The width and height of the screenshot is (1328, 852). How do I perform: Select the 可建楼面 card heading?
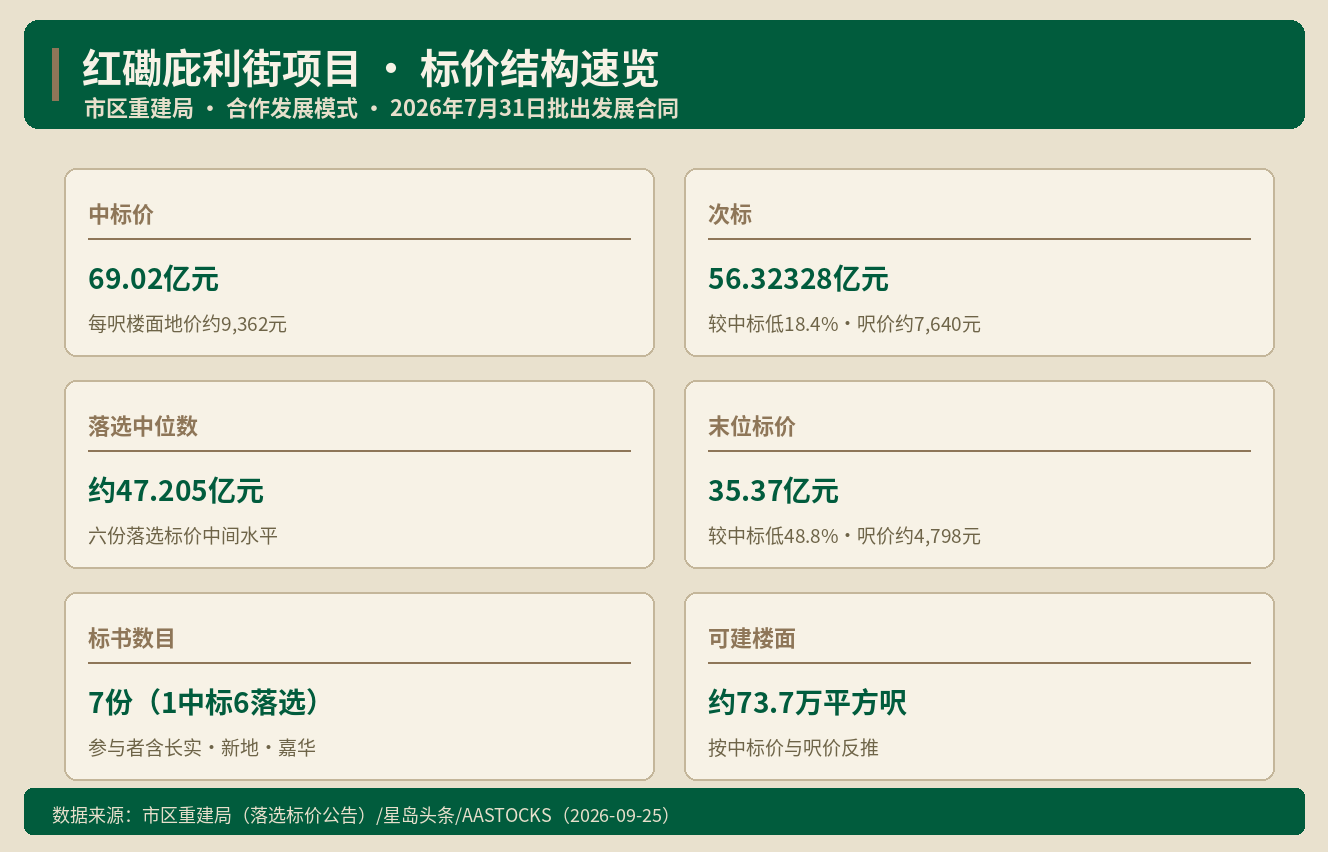coord(752,638)
